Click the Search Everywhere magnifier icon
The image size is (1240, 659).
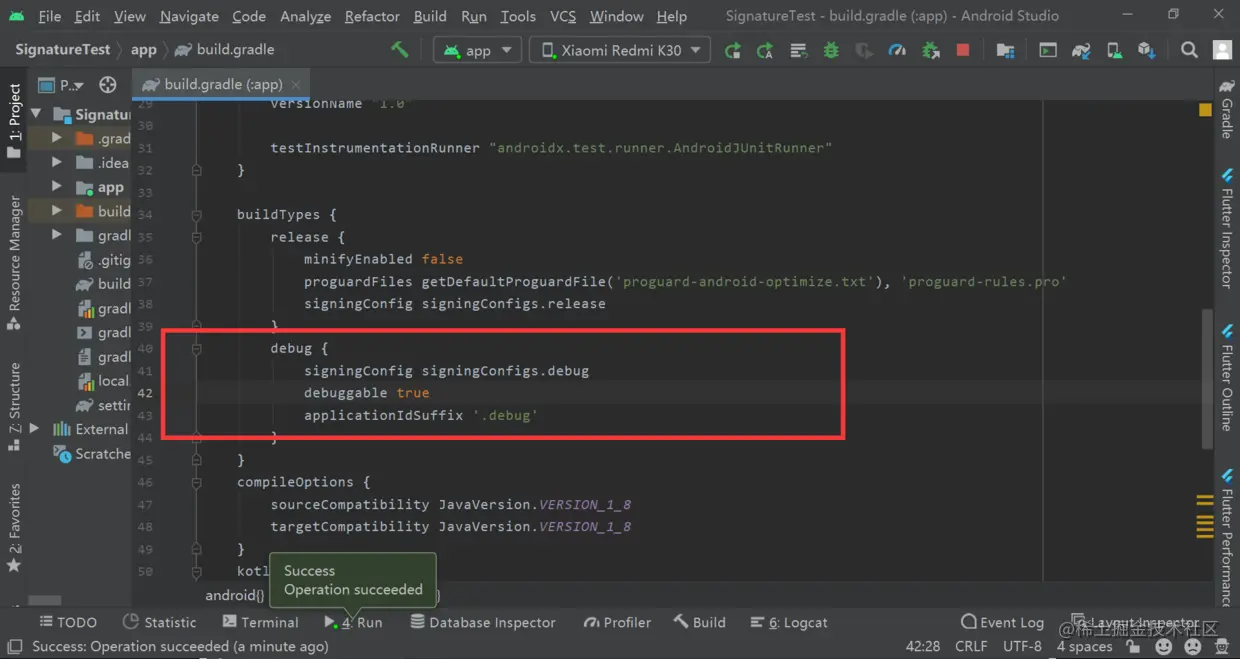[x=1189, y=50]
